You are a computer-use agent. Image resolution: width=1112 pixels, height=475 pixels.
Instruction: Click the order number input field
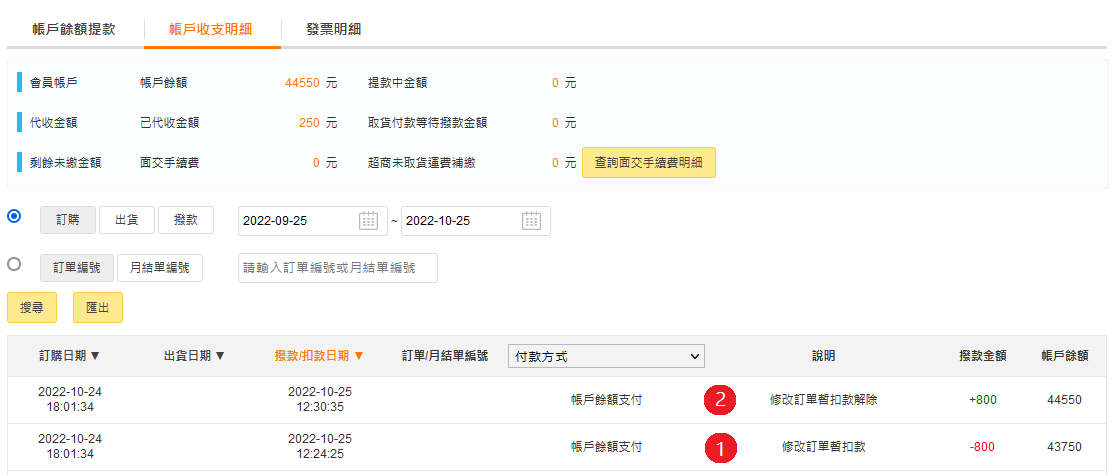337,268
